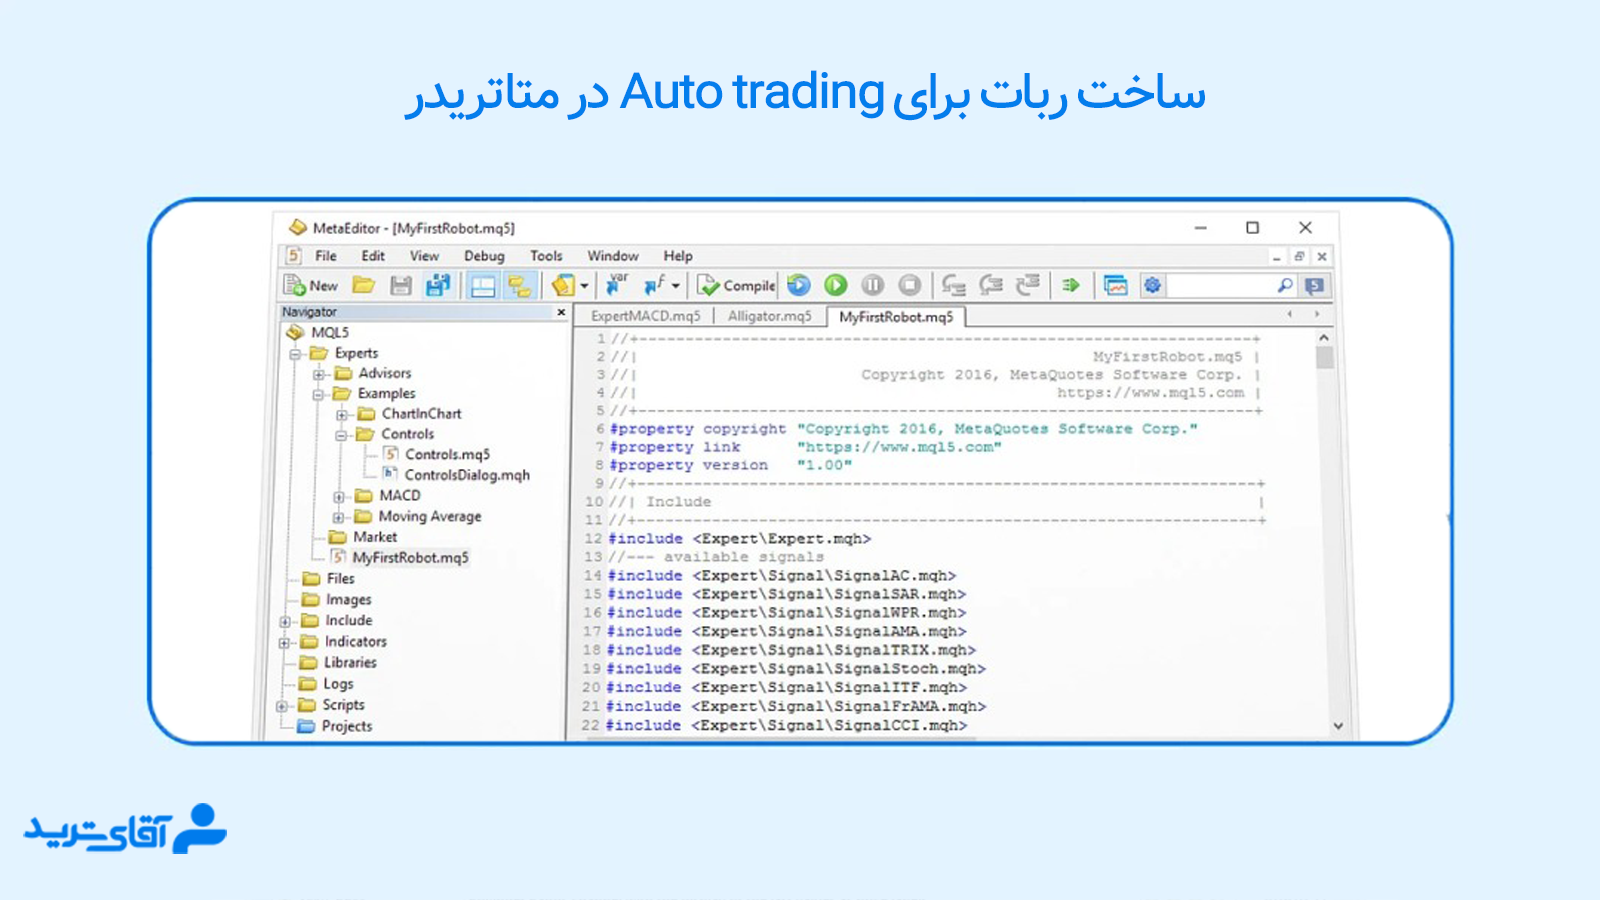Click the 'var' insert variable icon
This screenshot has height=900, width=1600.
coord(617,286)
